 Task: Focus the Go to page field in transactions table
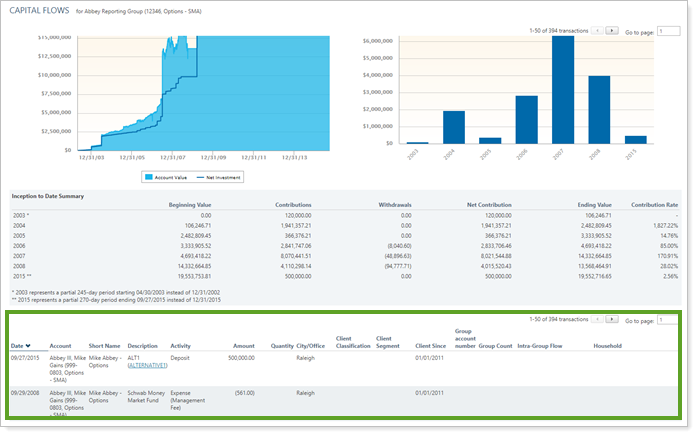point(669,320)
